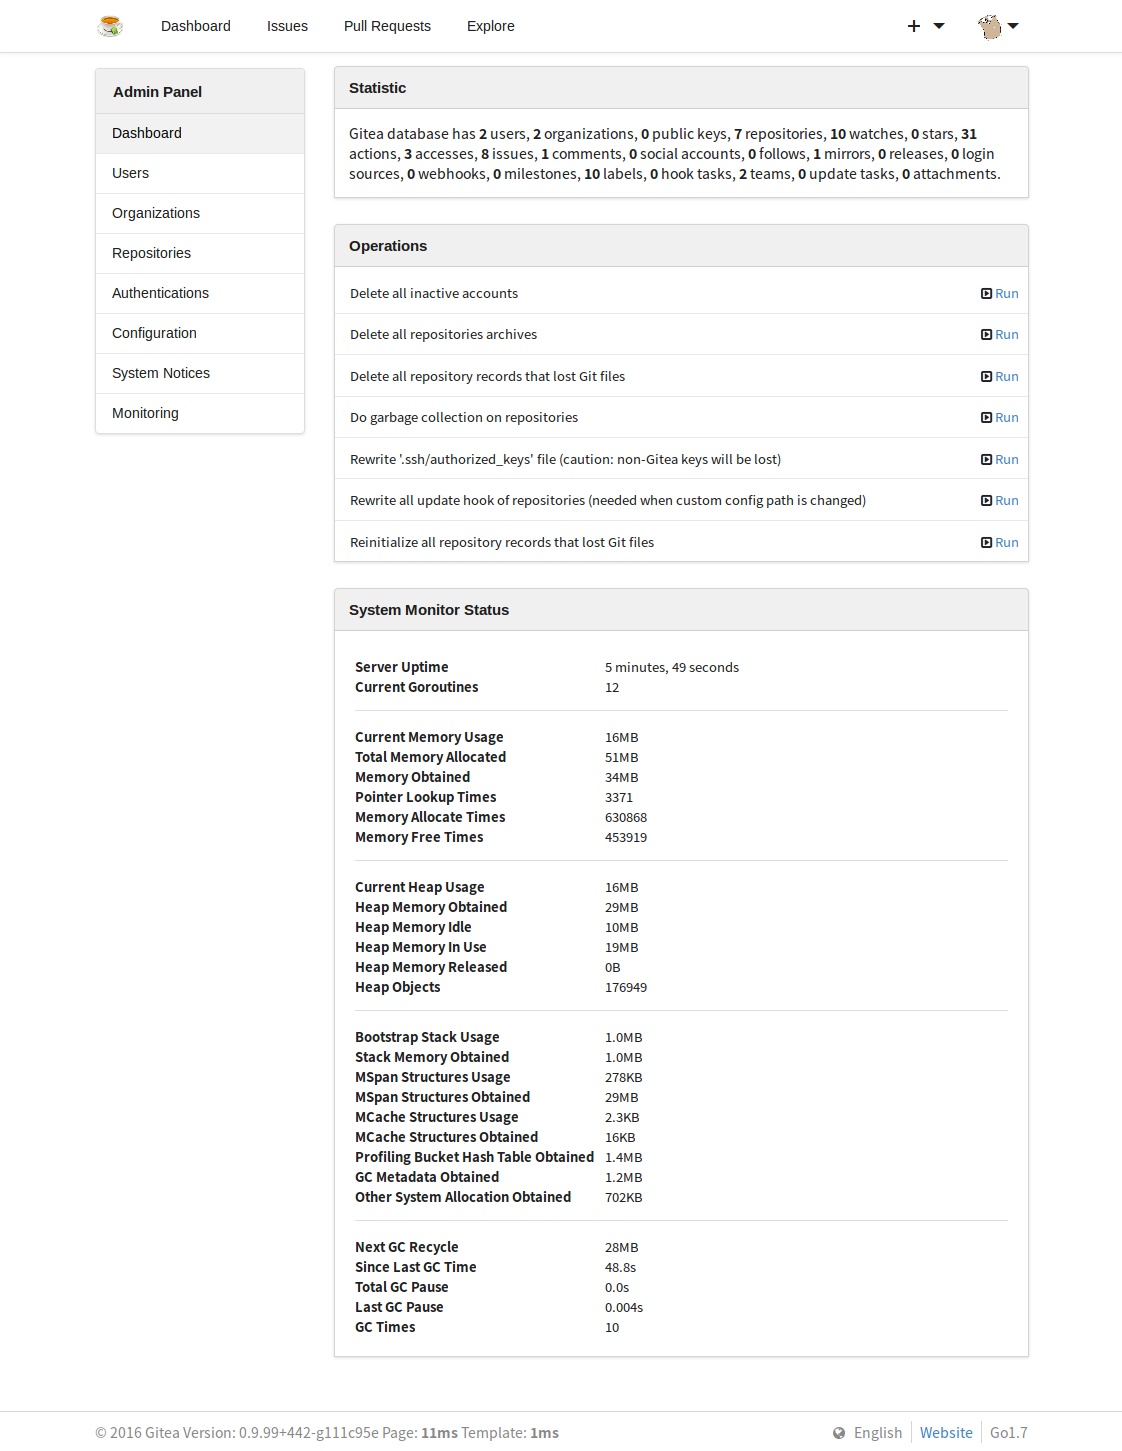
Task: Open the Authentications admin section
Action: 160,293
